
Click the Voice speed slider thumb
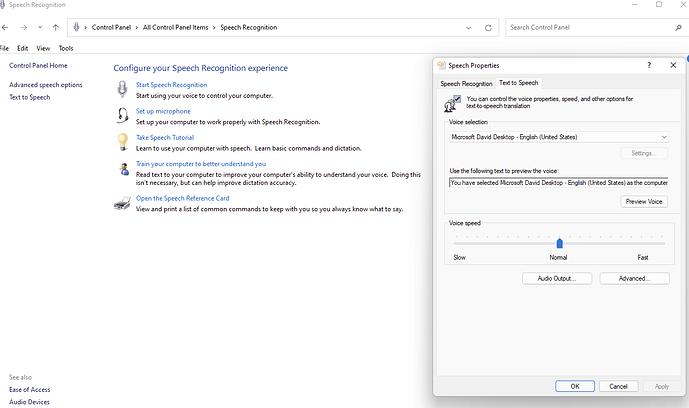[559, 243]
